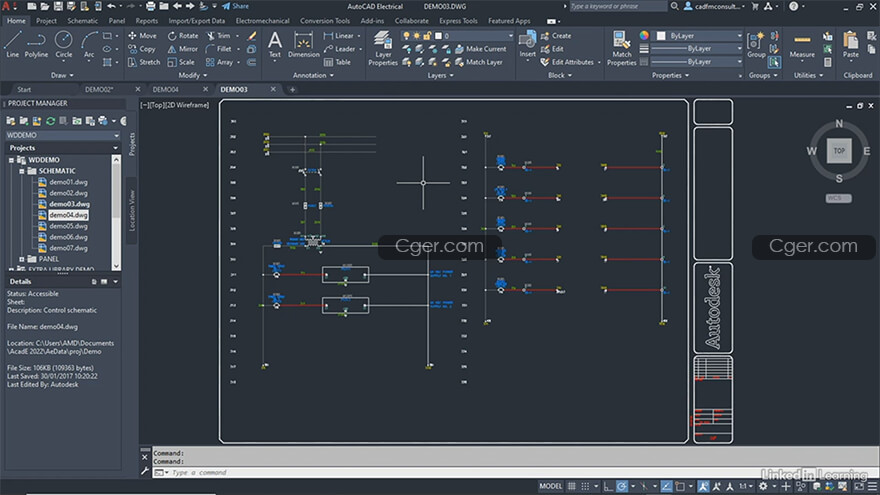Toggle the drawing grid display
The height and width of the screenshot is (495, 880).
pos(571,486)
